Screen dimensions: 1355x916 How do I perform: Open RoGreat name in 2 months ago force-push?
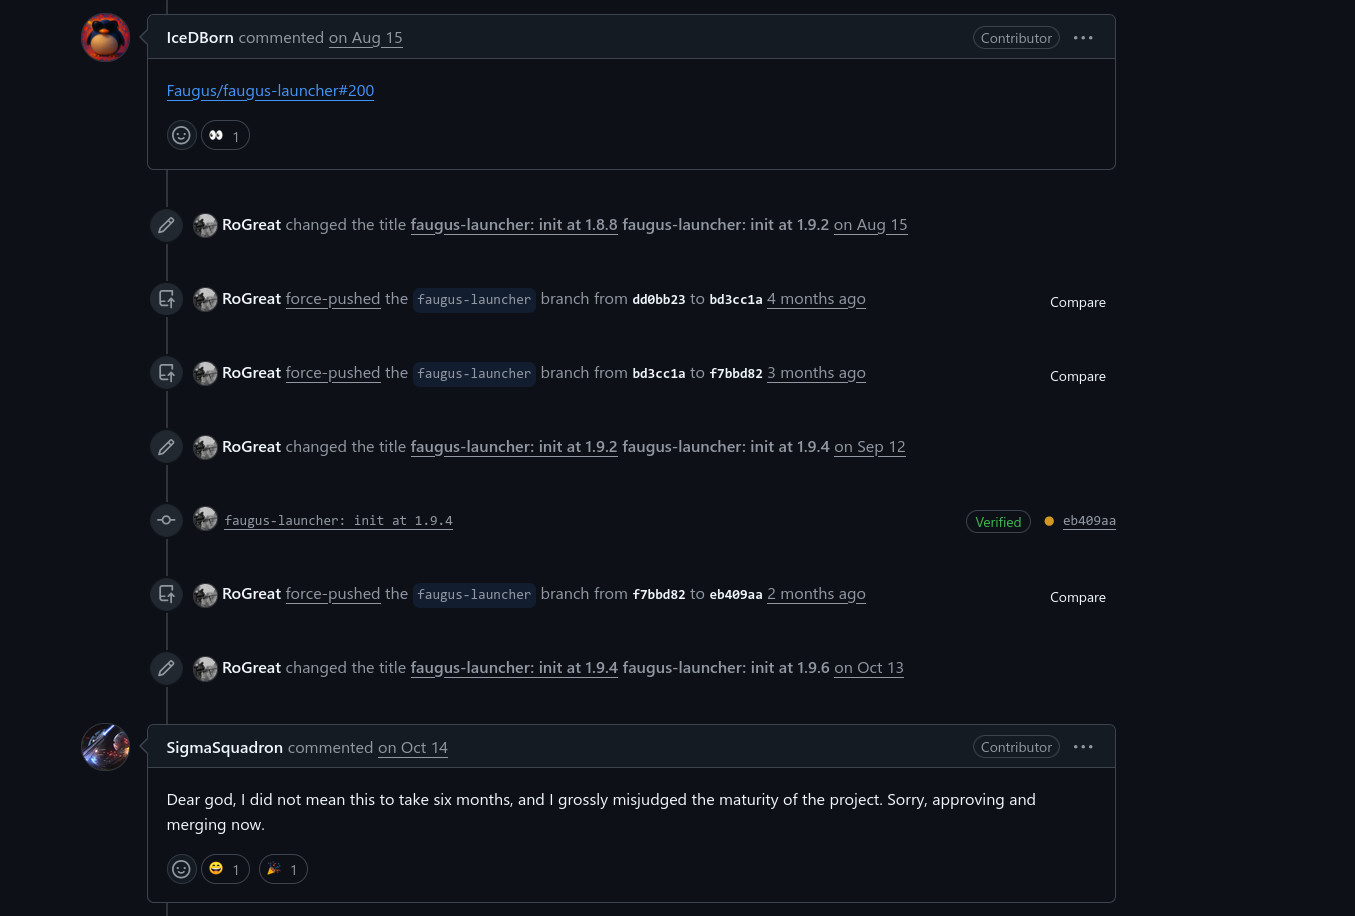pos(251,594)
